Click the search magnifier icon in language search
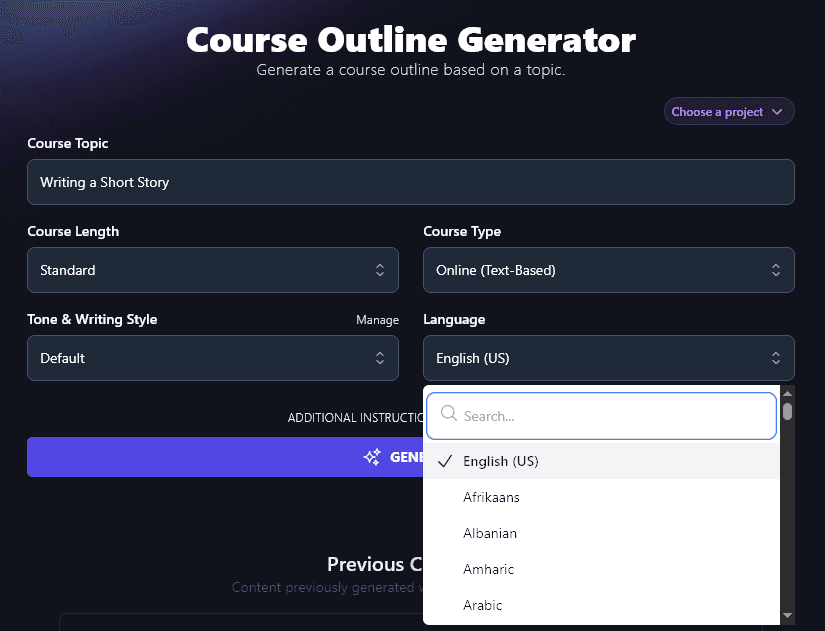 click(448, 414)
